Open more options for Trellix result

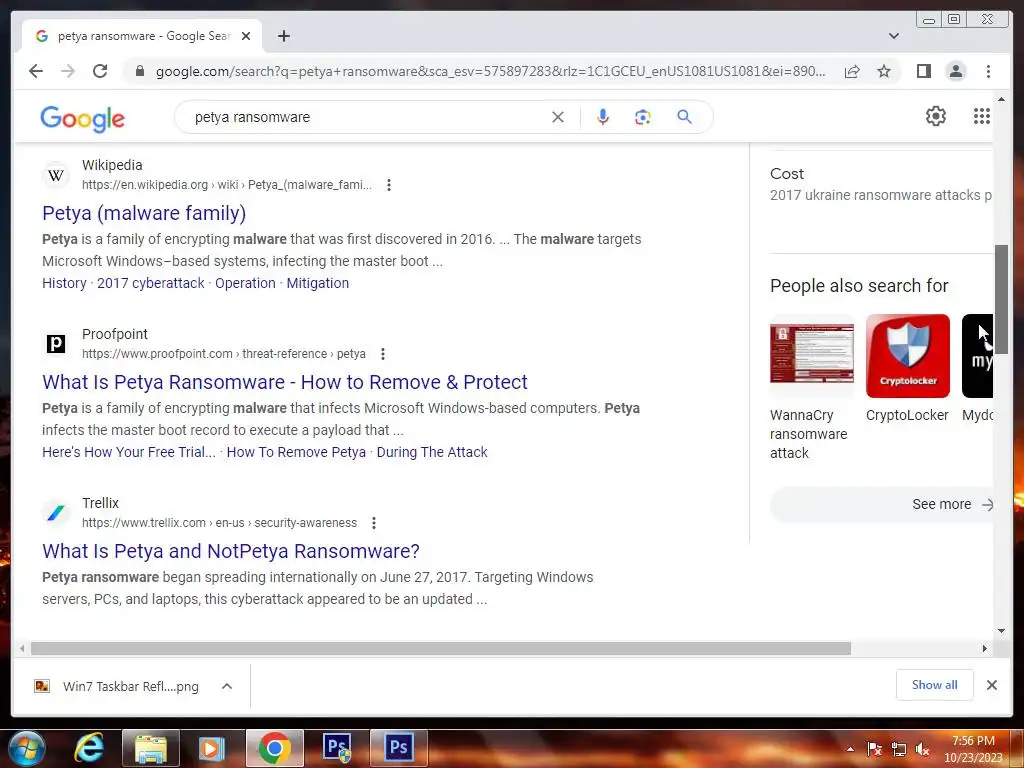click(374, 523)
